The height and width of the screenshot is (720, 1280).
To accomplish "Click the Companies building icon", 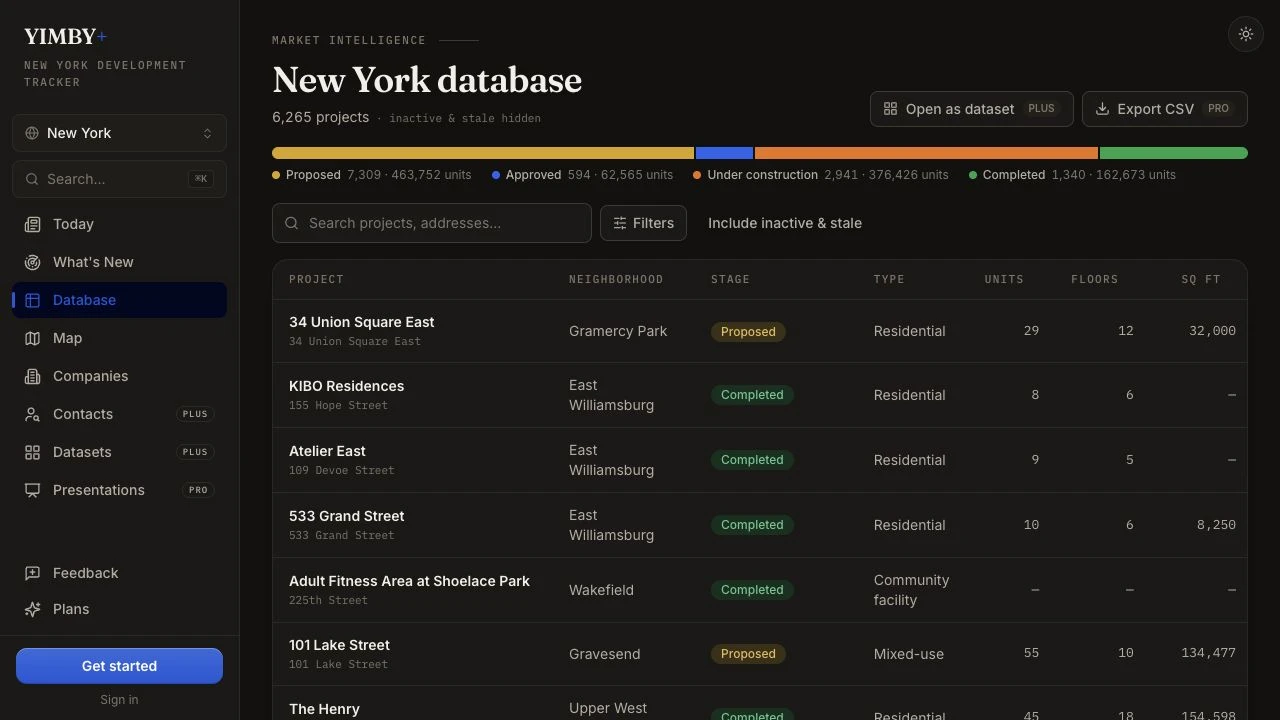I will [x=33, y=376].
